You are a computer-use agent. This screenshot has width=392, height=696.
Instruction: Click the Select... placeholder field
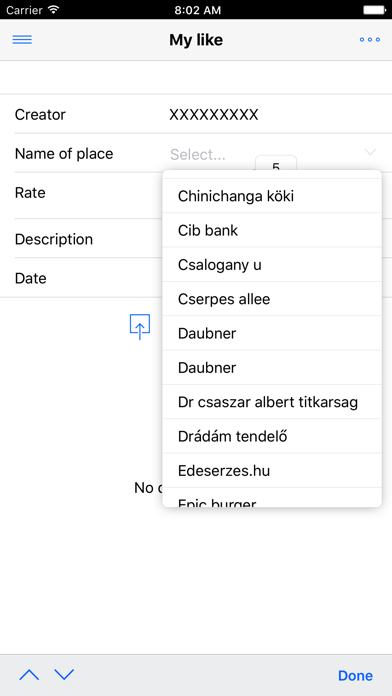198,154
